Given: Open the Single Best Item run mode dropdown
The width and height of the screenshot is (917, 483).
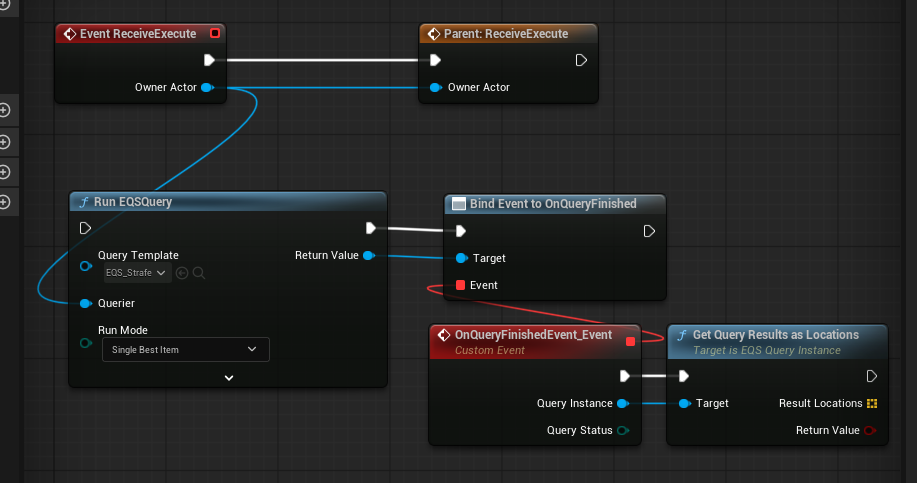Looking at the screenshot, I should [x=186, y=349].
